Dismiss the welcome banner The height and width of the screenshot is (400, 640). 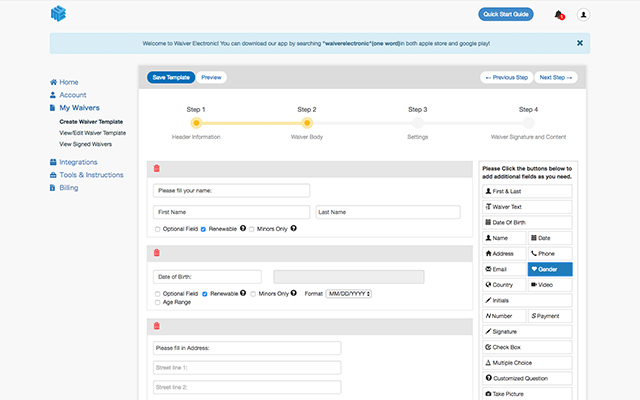[579, 43]
